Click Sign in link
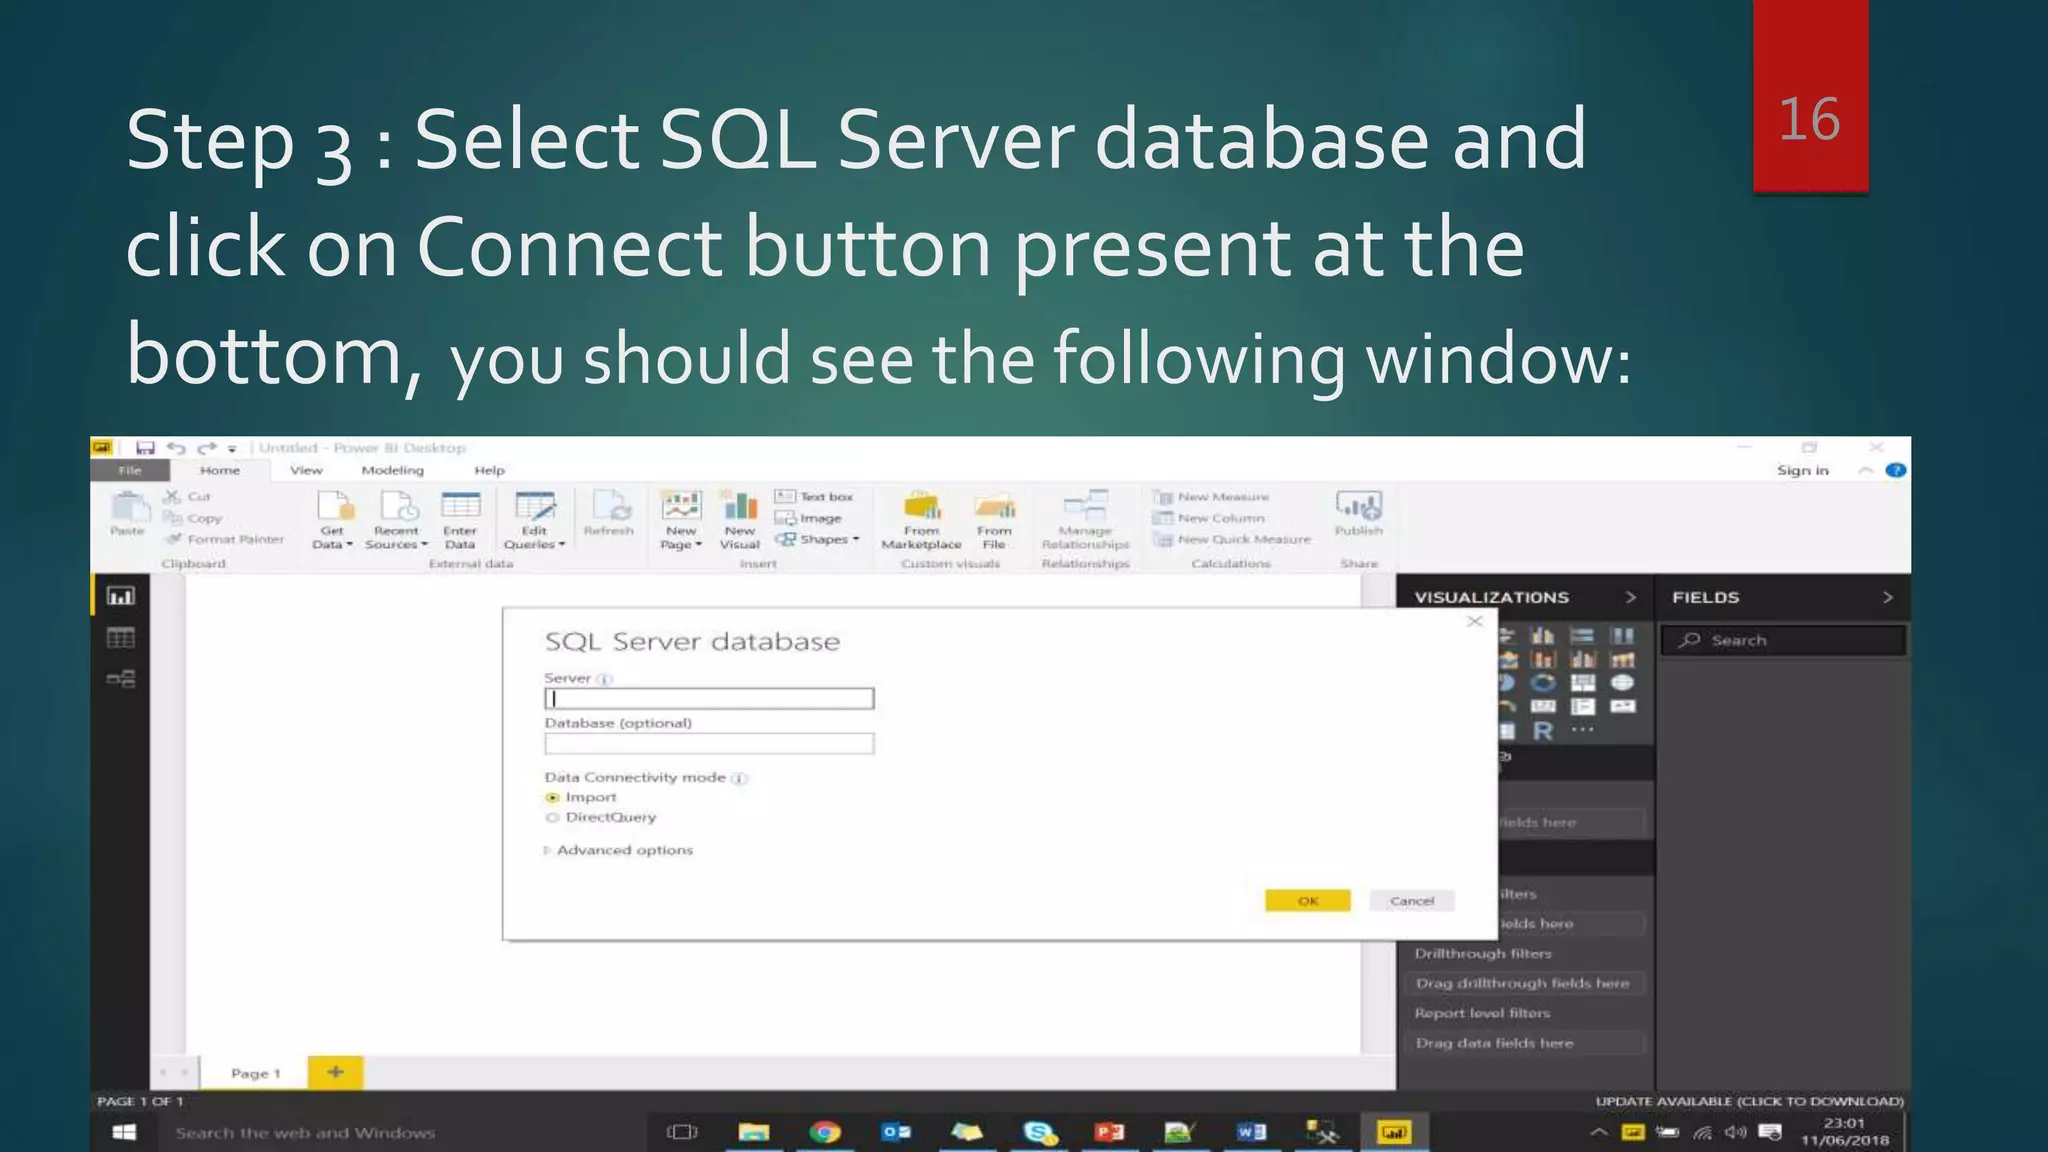Image resolution: width=2048 pixels, height=1152 pixels. (x=1802, y=470)
